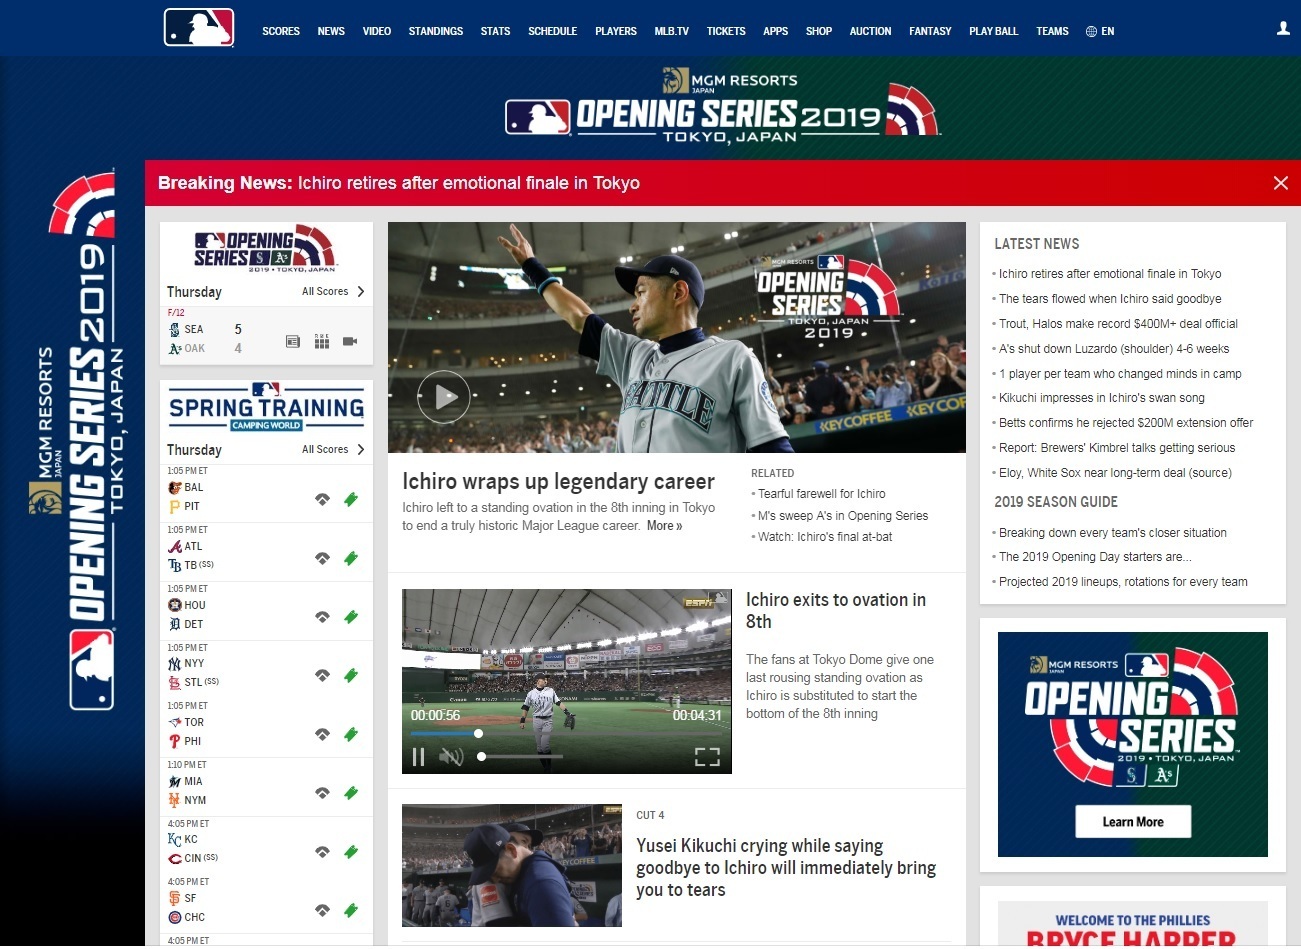Click the Learn More button
1301x949 pixels.
click(1132, 822)
